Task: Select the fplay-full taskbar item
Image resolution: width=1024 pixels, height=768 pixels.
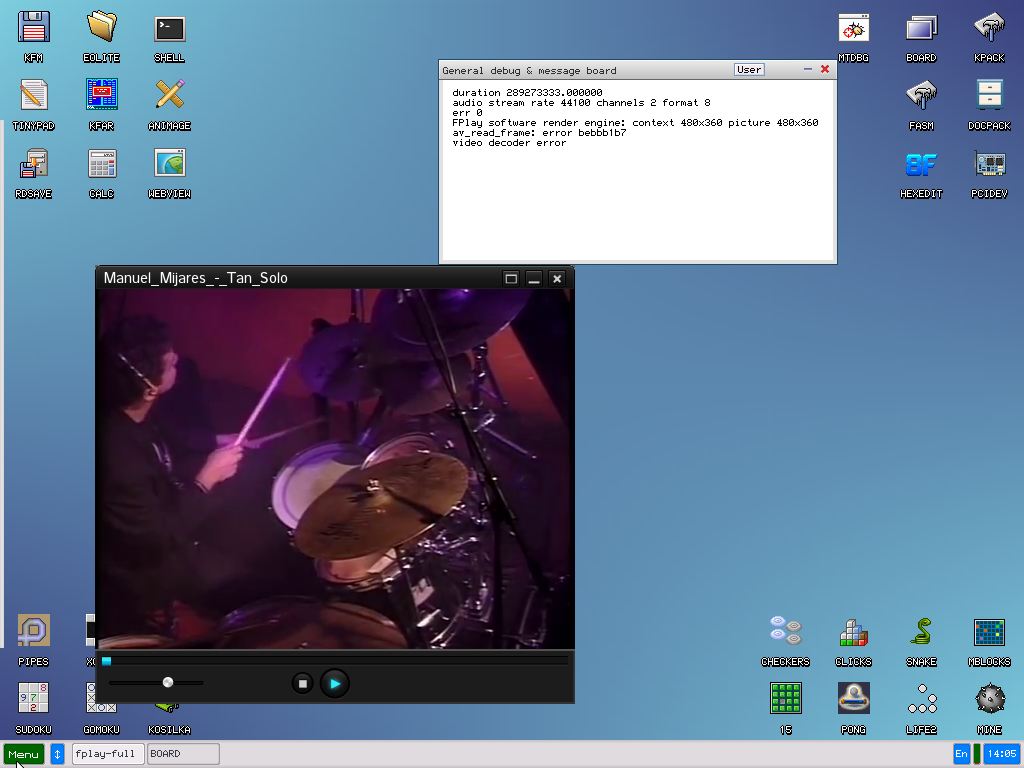Action: click(108, 754)
